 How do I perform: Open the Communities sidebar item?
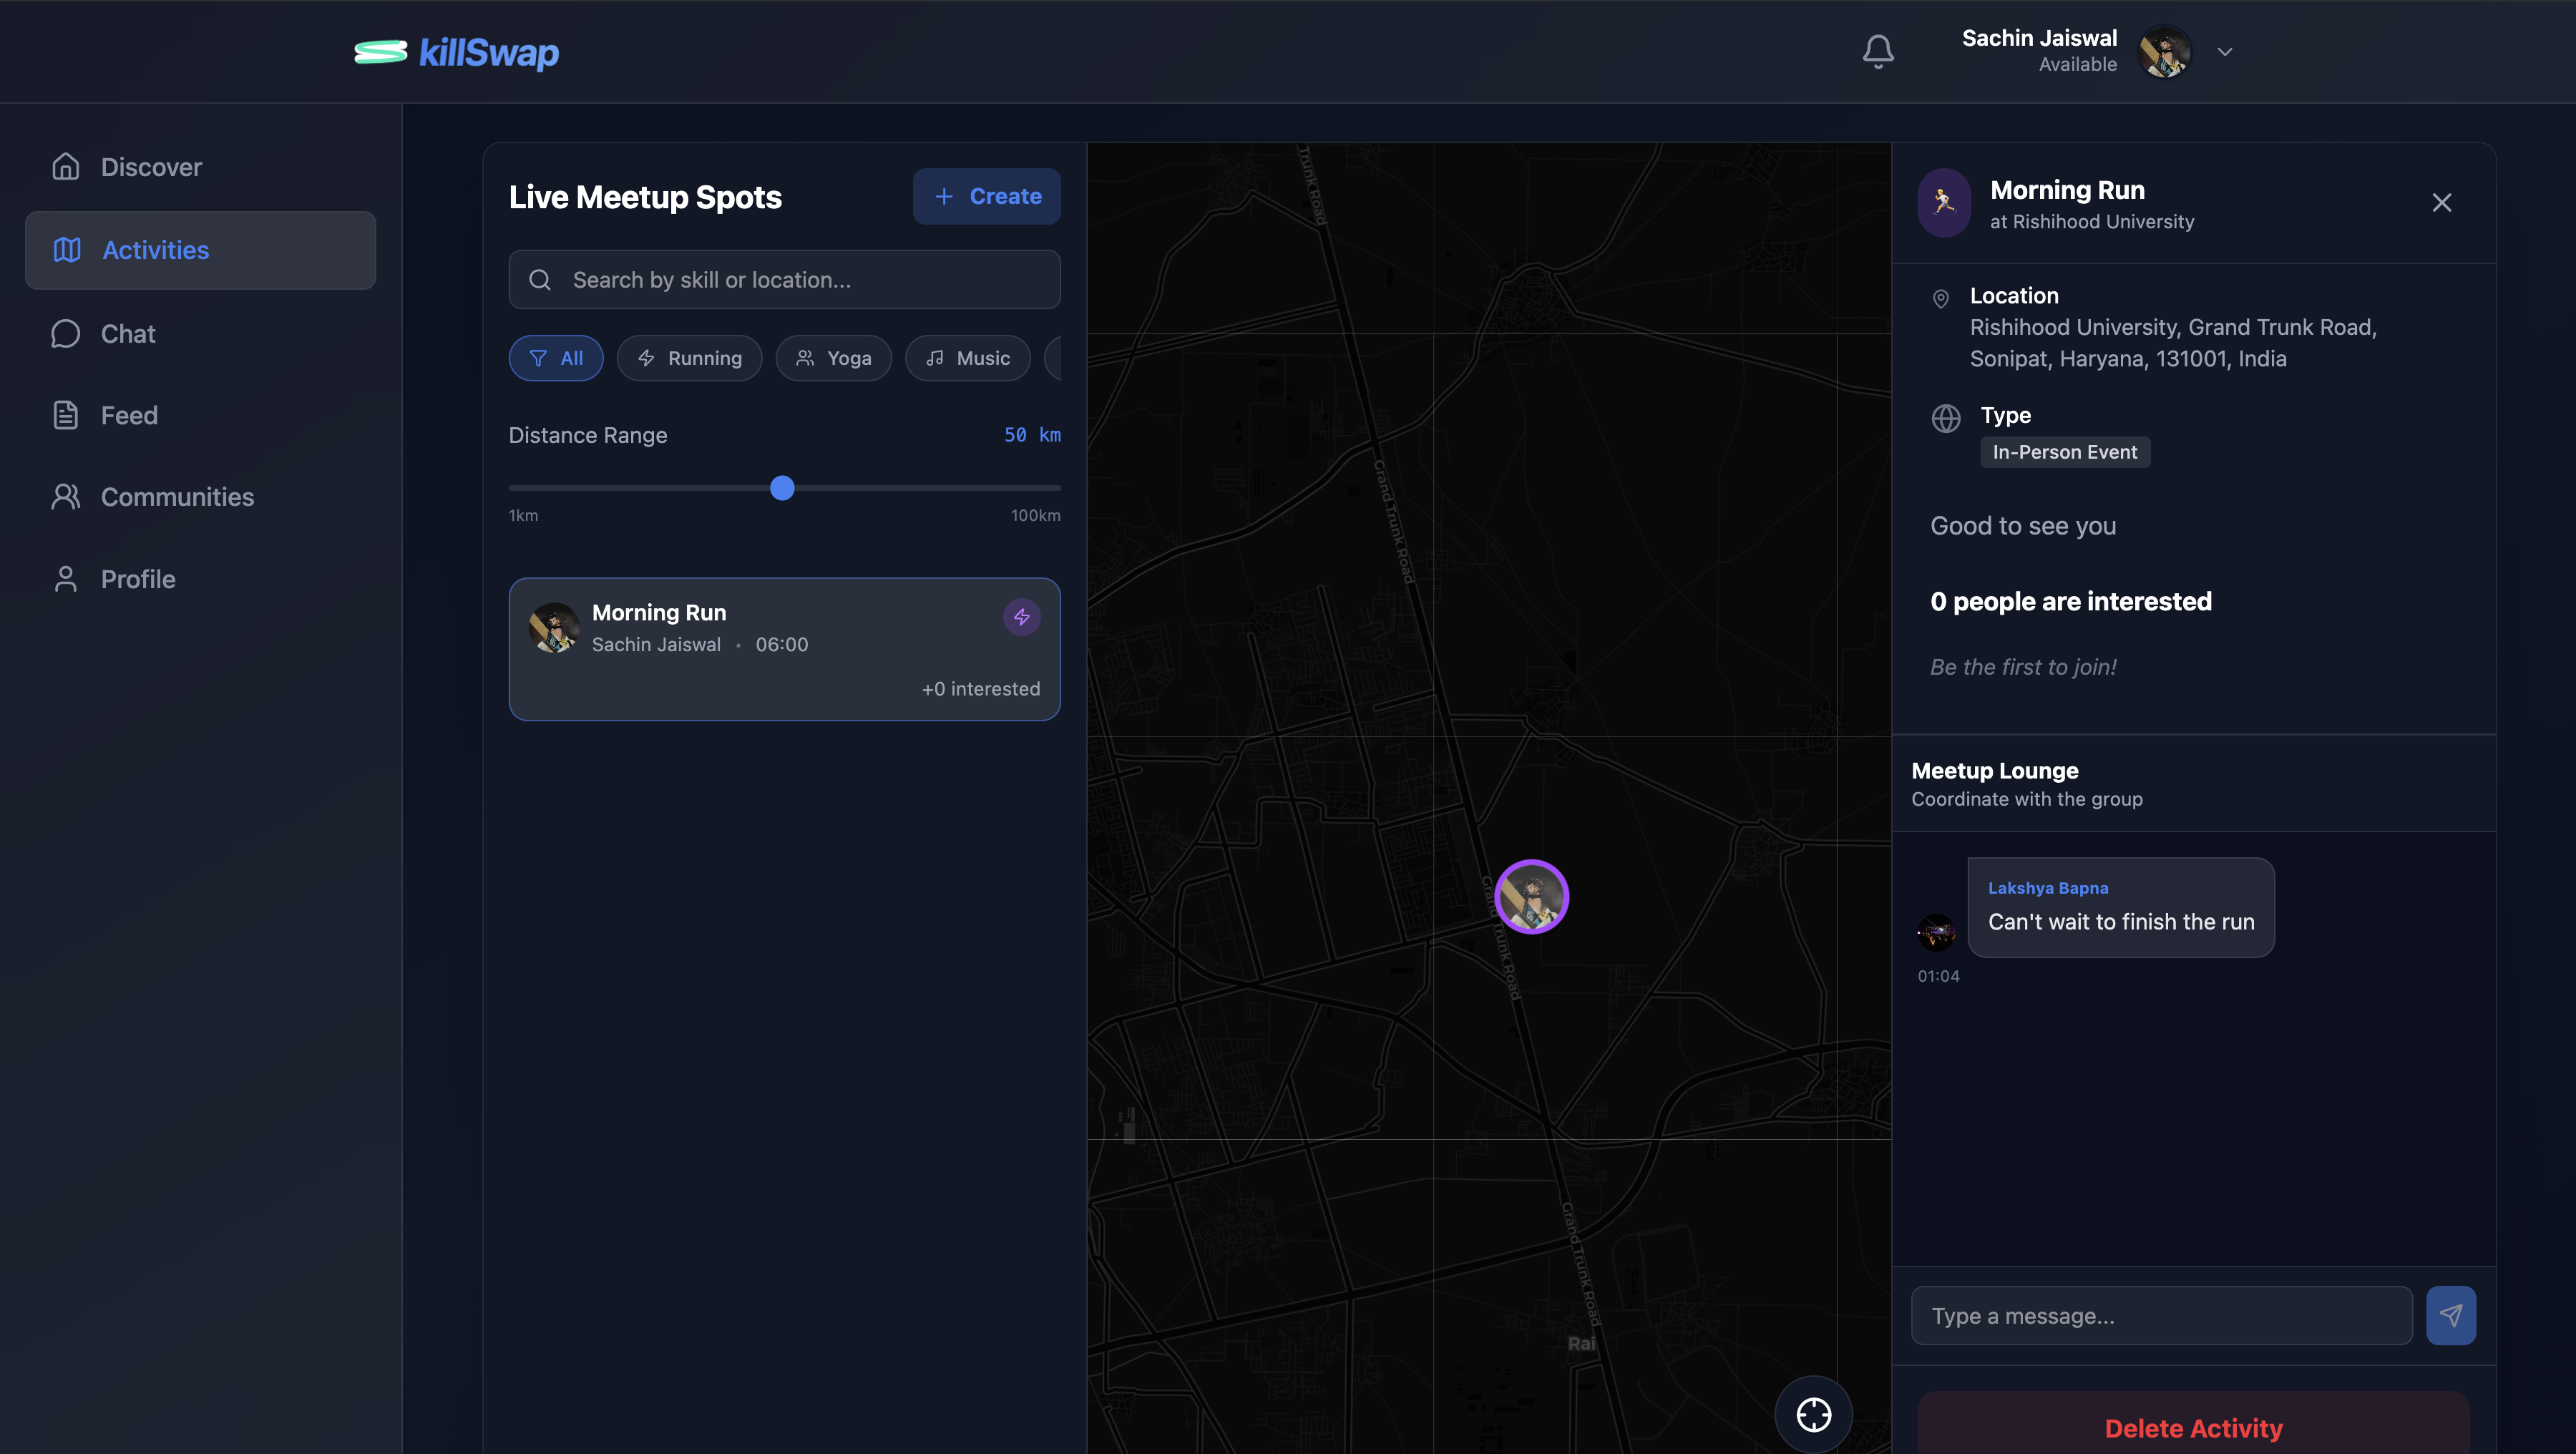[177, 497]
